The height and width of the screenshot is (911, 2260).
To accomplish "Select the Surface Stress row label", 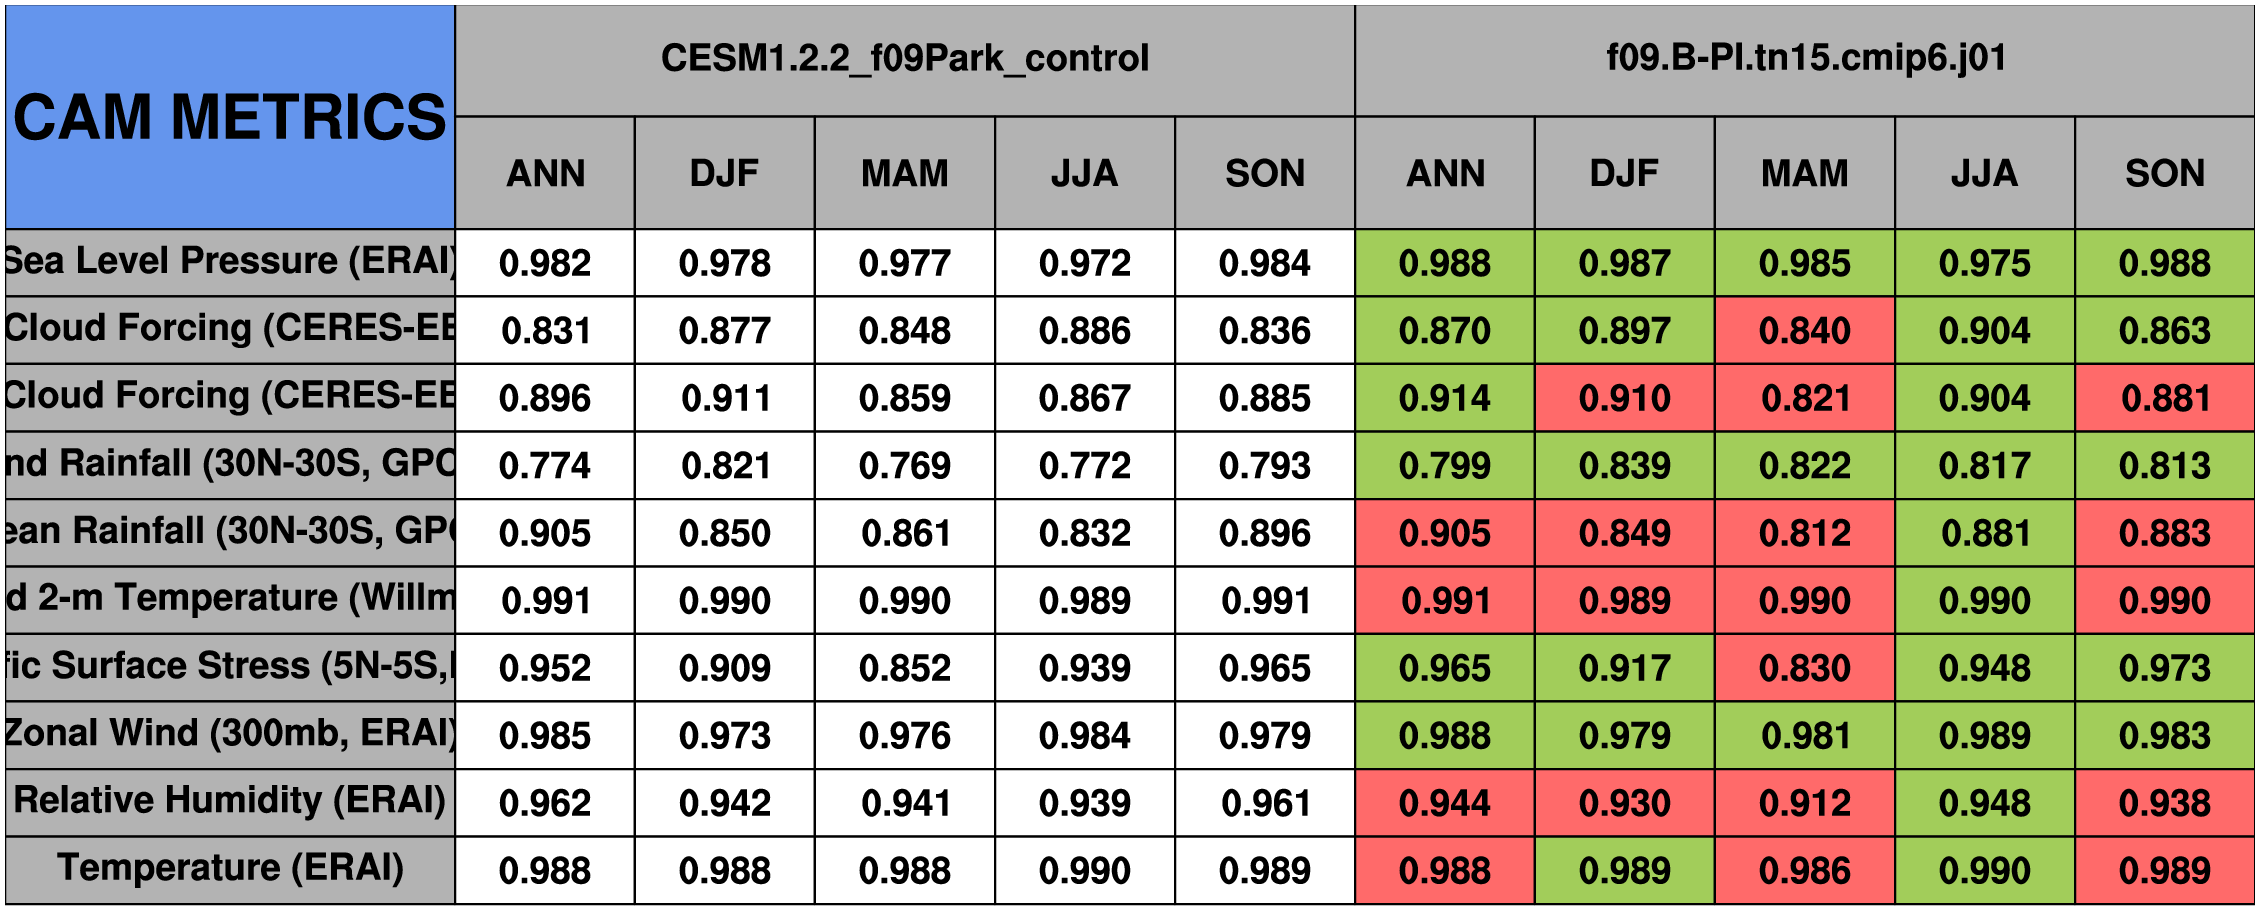I will [230, 666].
